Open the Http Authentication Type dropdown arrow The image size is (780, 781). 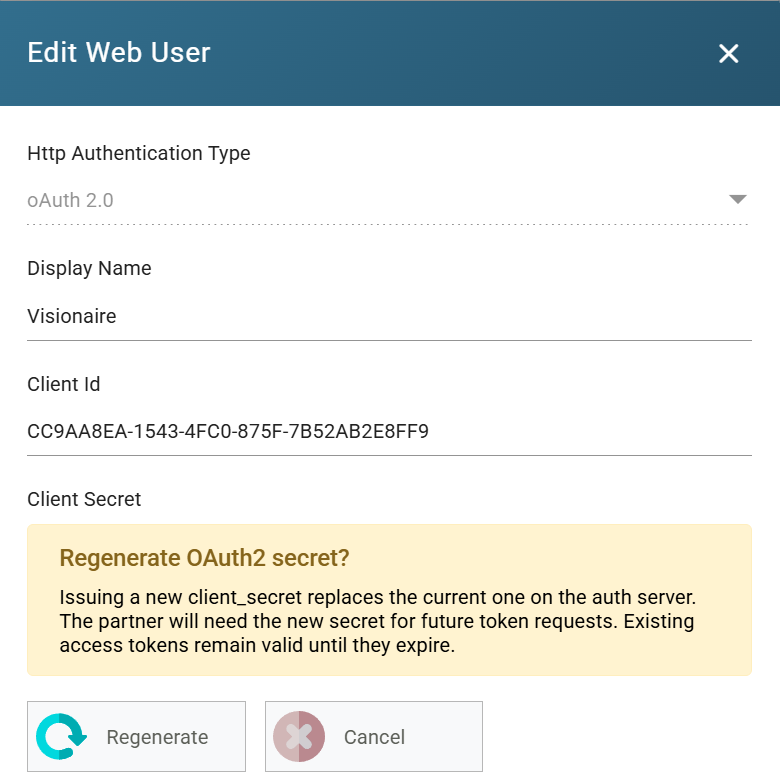tap(738, 199)
